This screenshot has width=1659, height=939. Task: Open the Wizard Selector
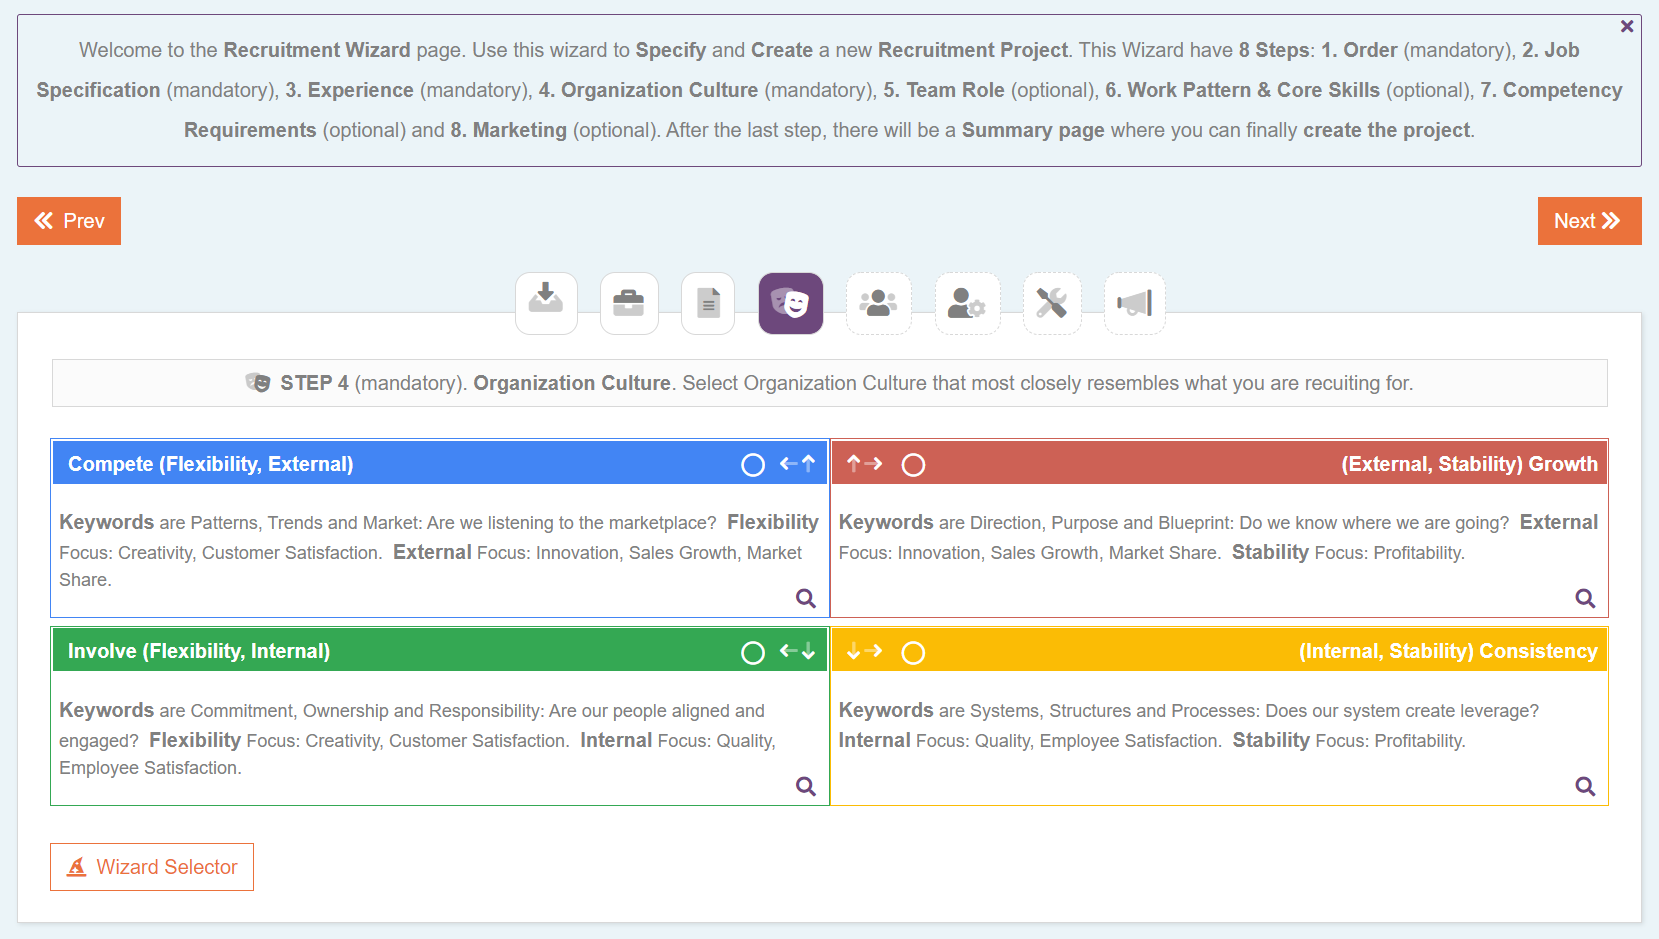152,867
